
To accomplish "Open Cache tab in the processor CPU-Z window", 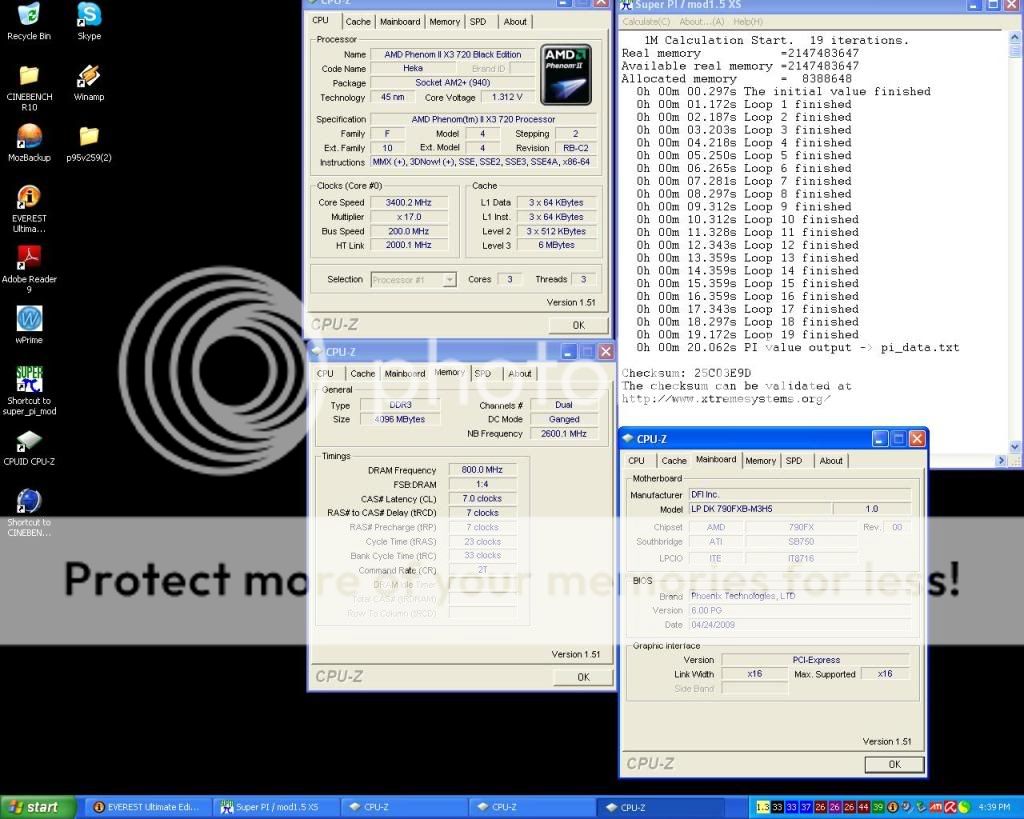I will [x=358, y=22].
